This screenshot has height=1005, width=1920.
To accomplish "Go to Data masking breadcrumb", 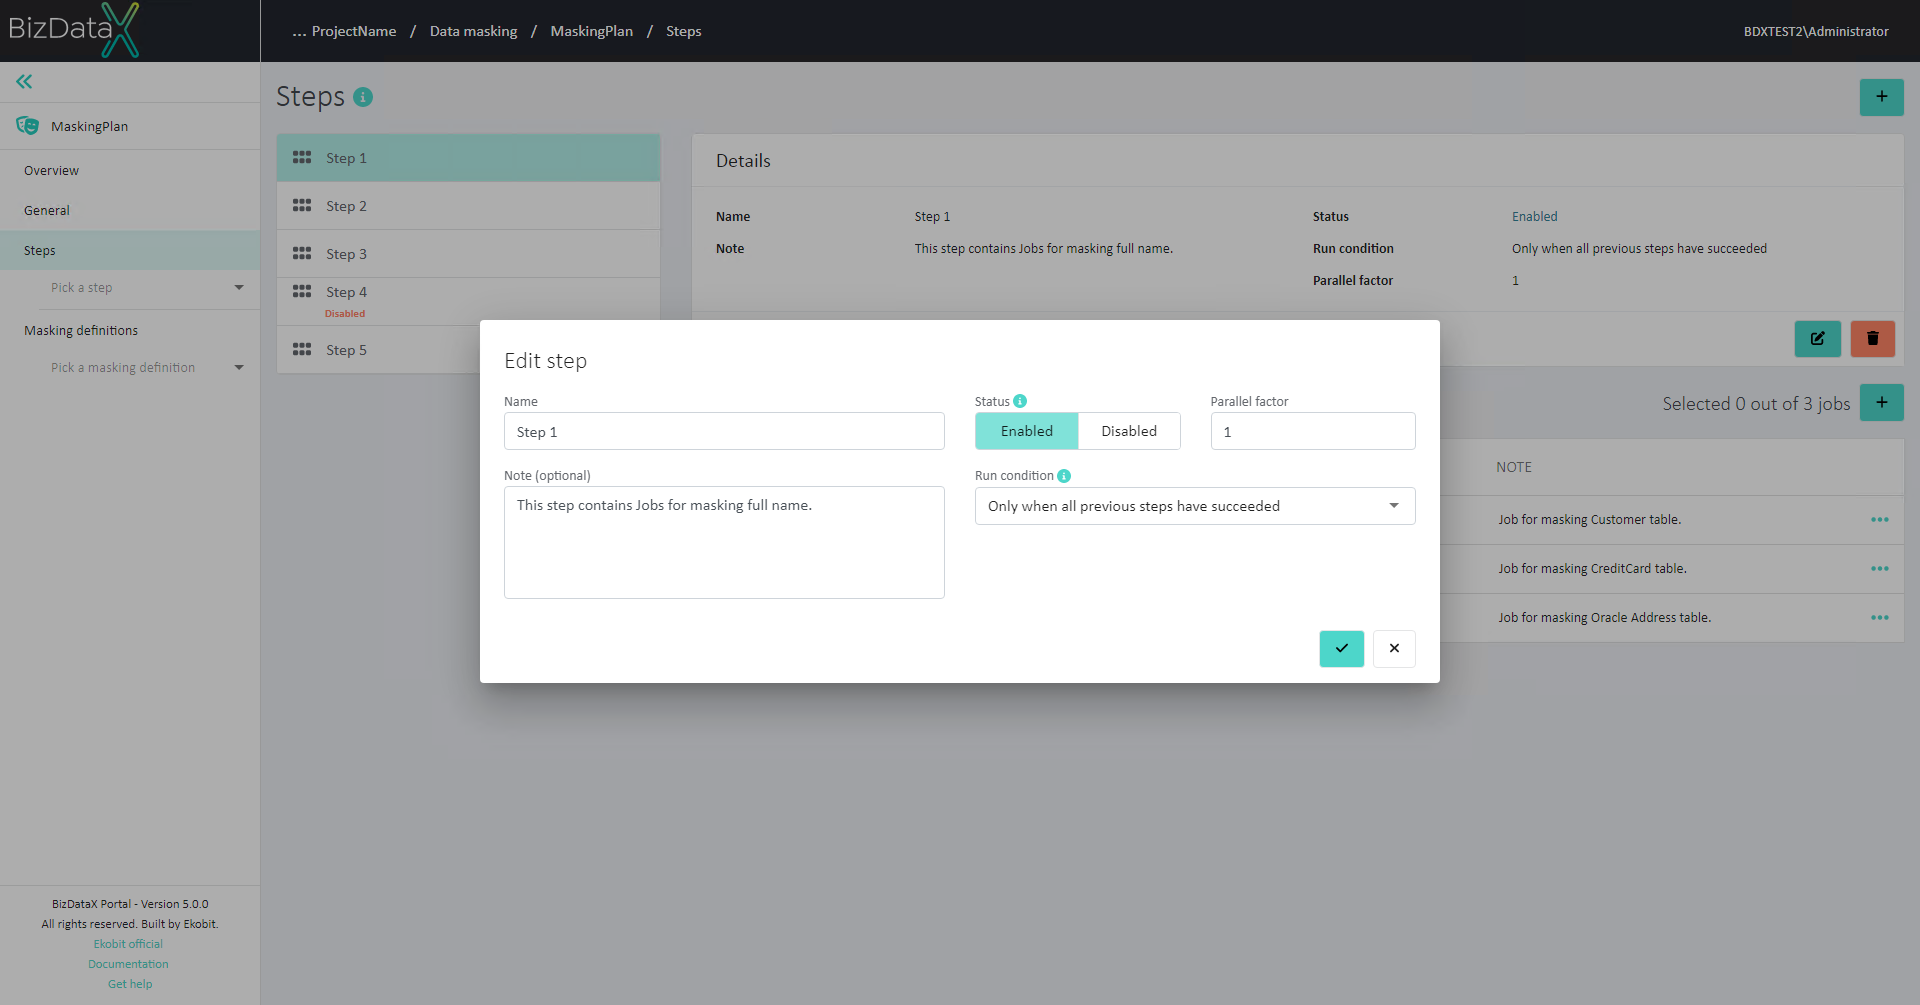I will [473, 31].
